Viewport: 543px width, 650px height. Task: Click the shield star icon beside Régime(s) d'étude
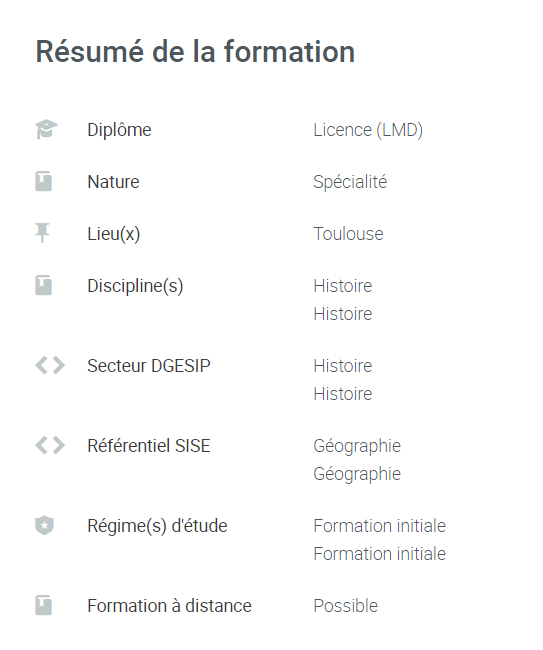click(x=44, y=525)
